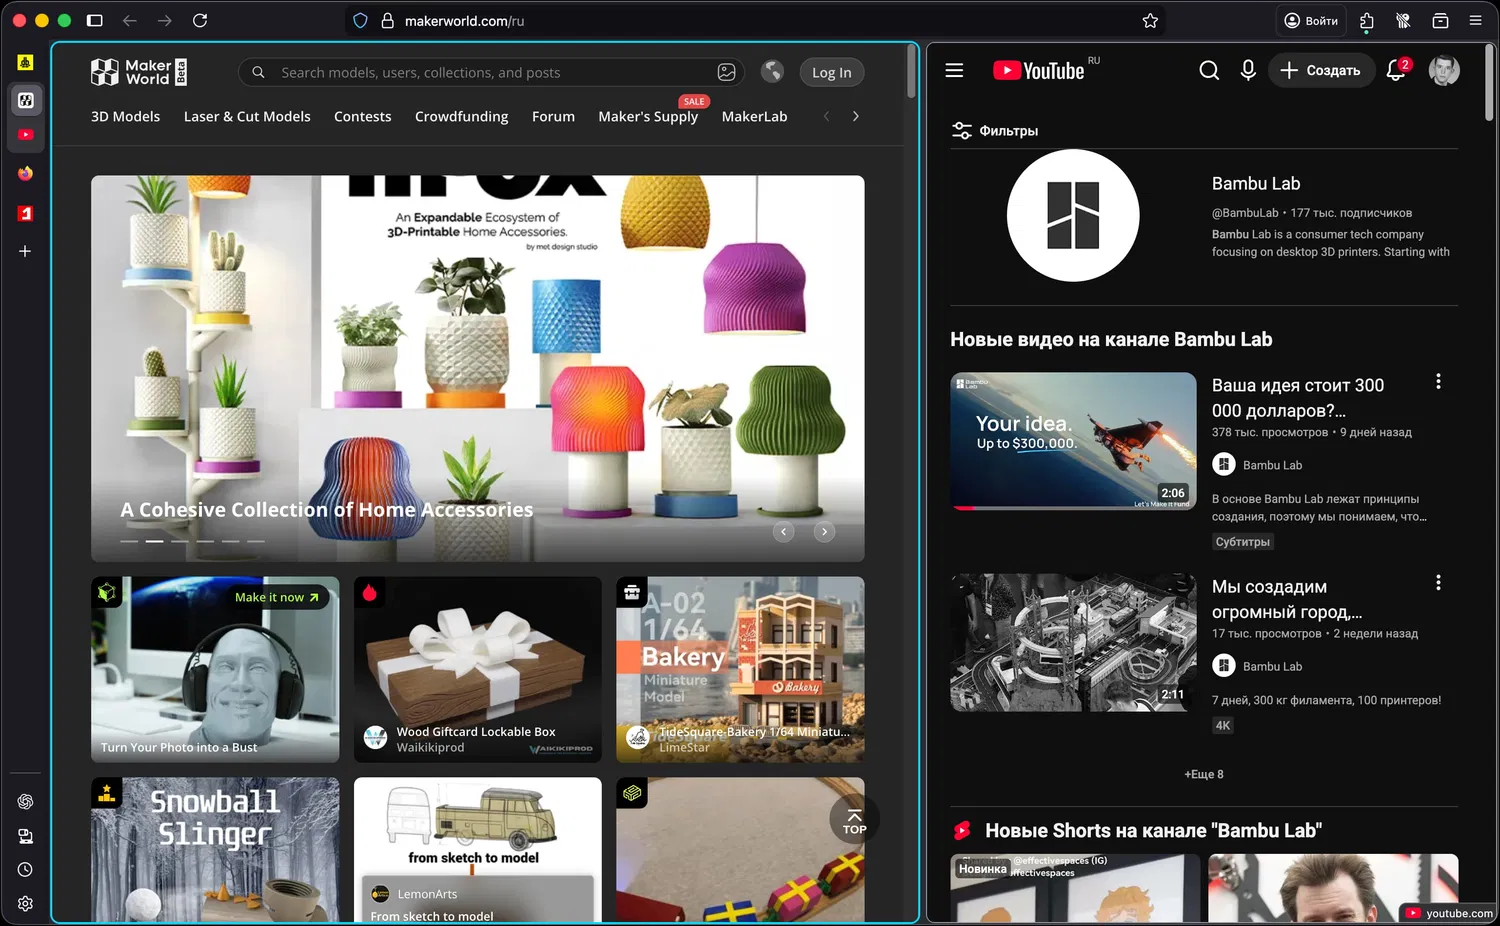The width and height of the screenshot is (1500, 926).
Task: Click the YouTube Создать button
Action: [1321, 70]
